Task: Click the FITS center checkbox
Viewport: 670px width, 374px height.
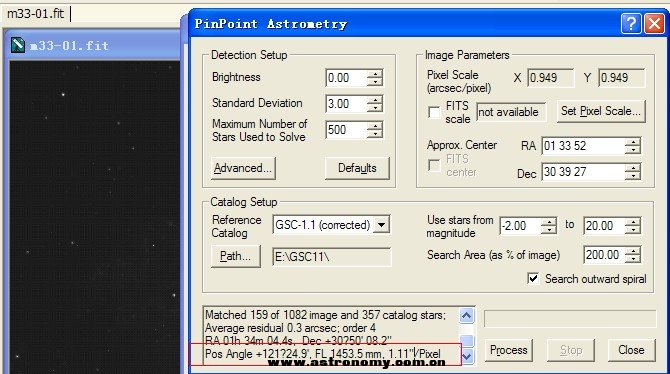Action: point(434,165)
